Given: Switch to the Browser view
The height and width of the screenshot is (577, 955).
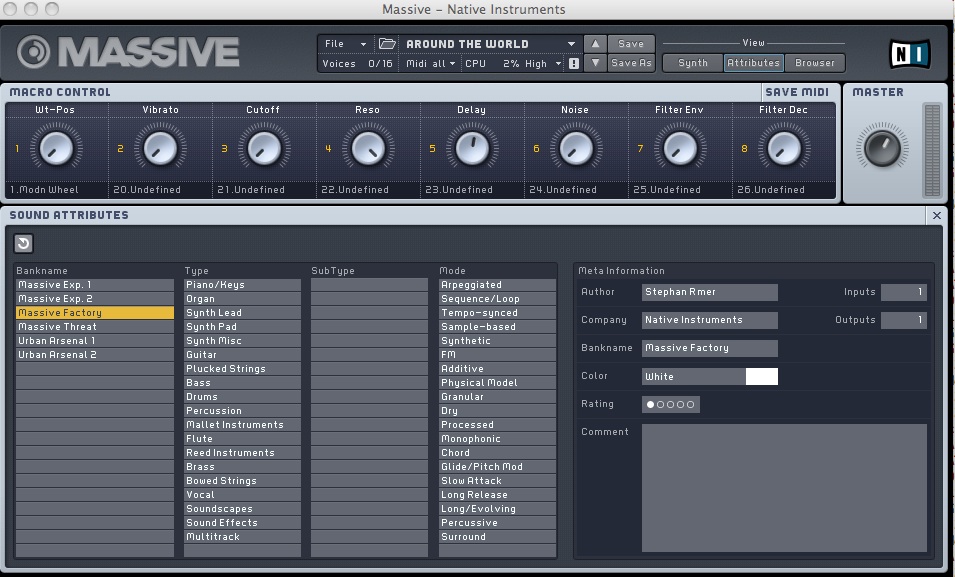Looking at the screenshot, I should (x=814, y=63).
